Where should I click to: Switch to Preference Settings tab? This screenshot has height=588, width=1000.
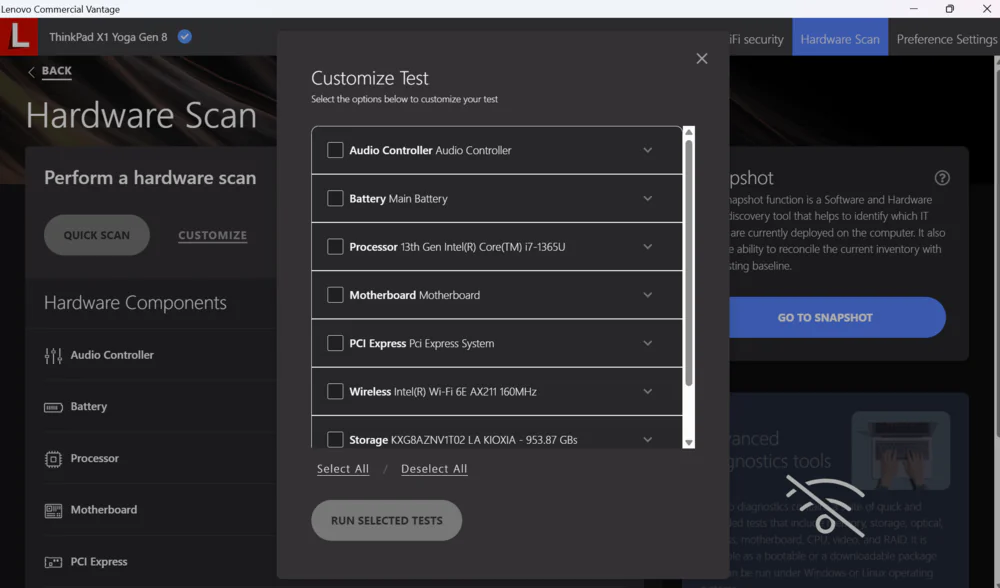946,39
